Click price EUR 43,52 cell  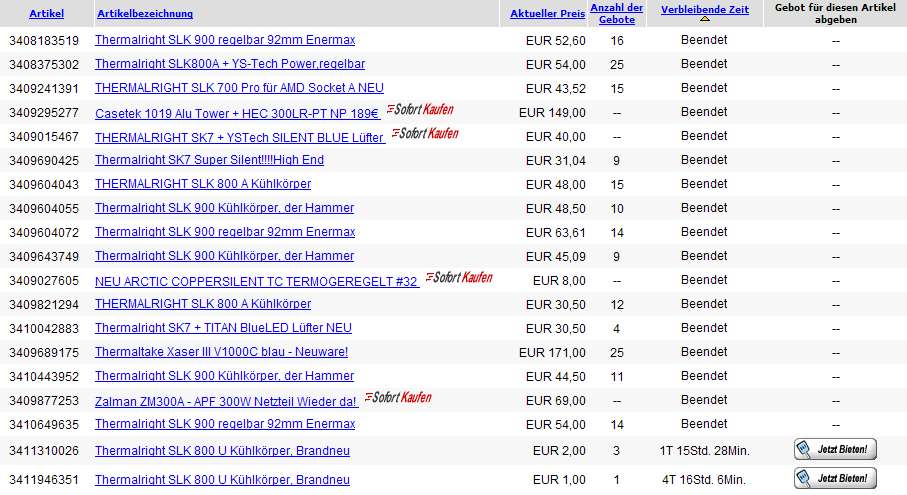556,88
